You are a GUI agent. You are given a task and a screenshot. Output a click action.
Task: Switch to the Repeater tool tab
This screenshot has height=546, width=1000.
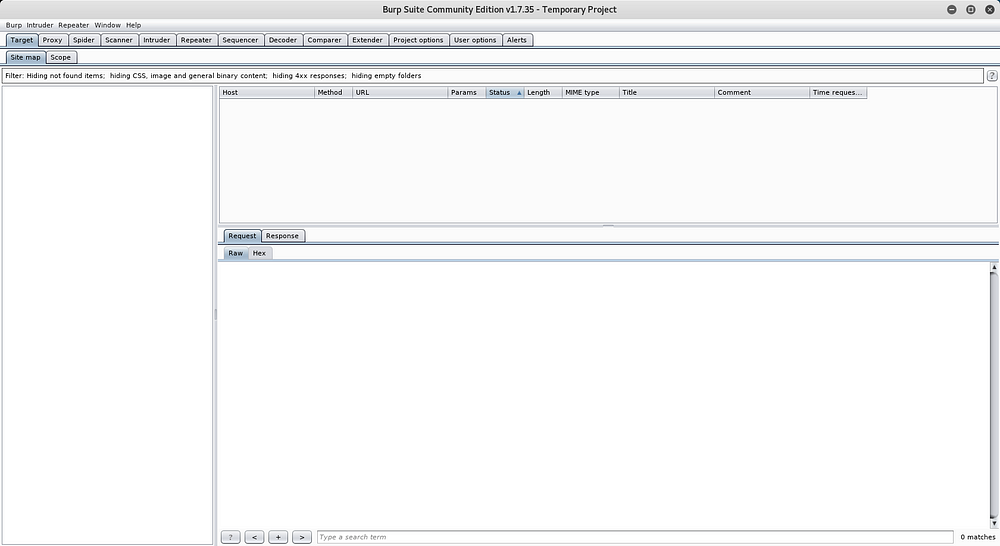(x=196, y=40)
